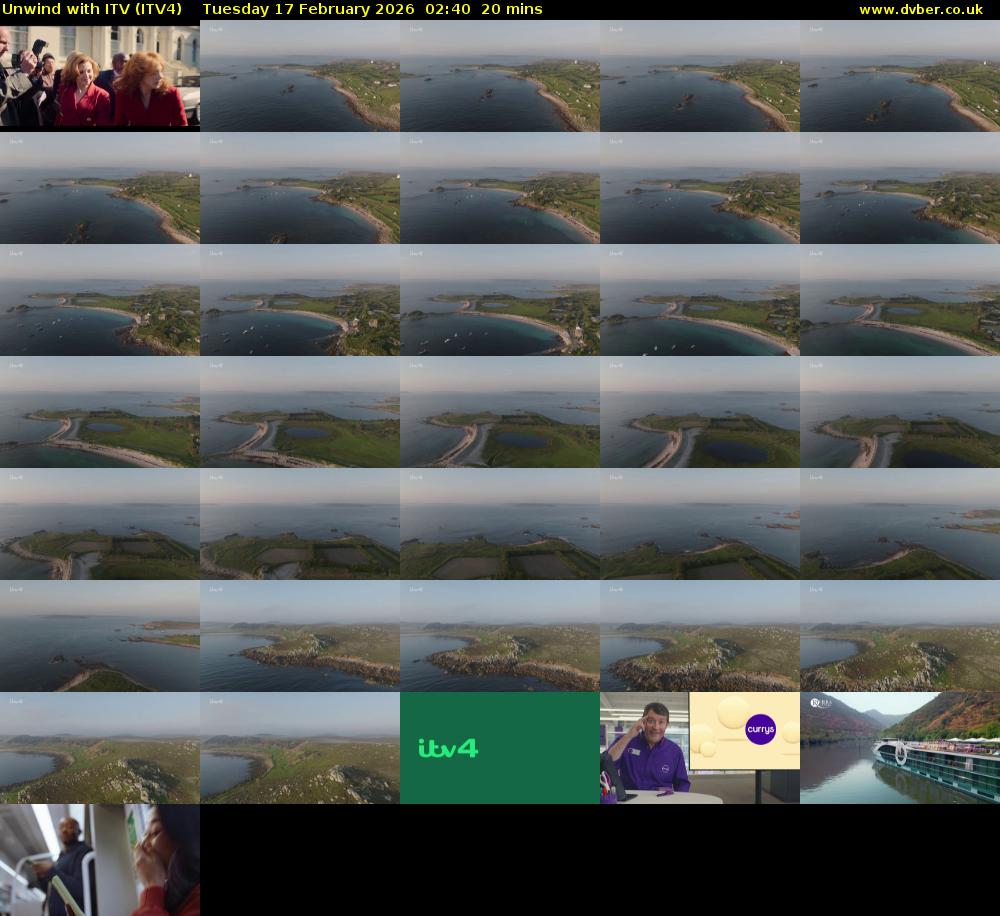Open the middle thumbnail of the third row
This screenshot has height=916, width=1000.
500,300
